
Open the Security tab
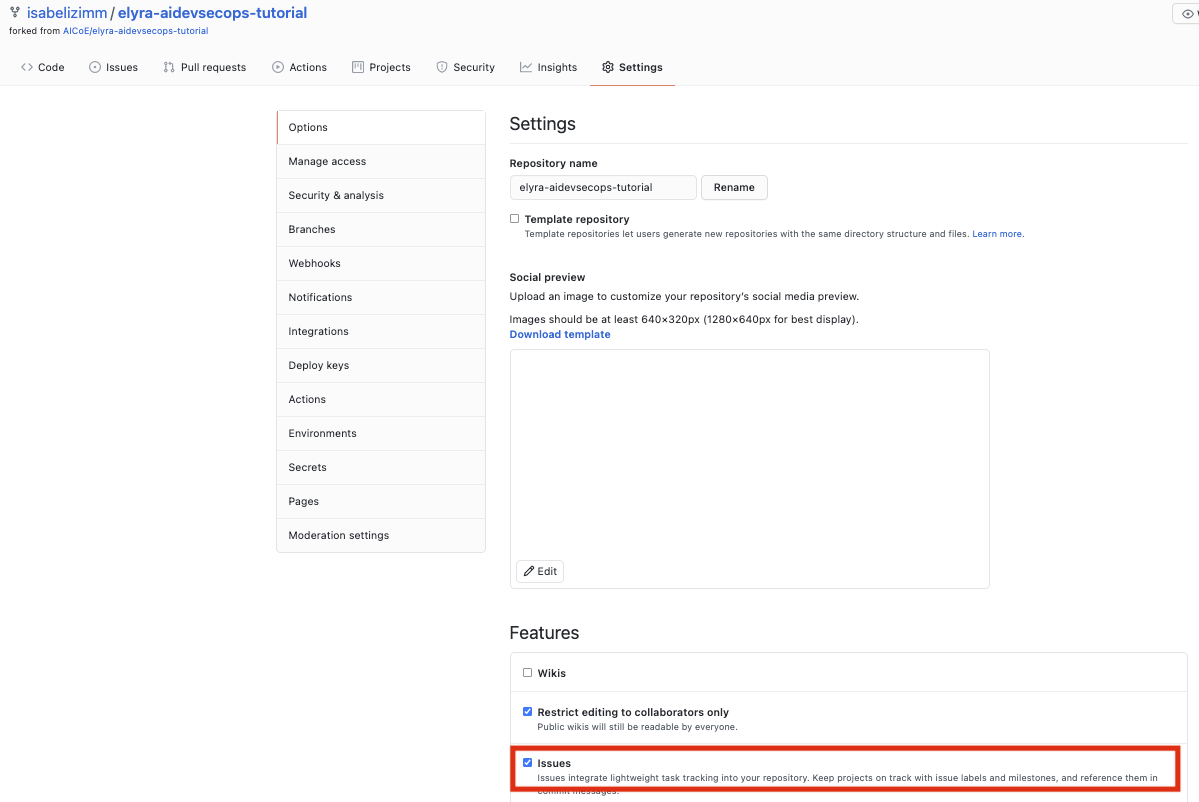[x=465, y=67]
